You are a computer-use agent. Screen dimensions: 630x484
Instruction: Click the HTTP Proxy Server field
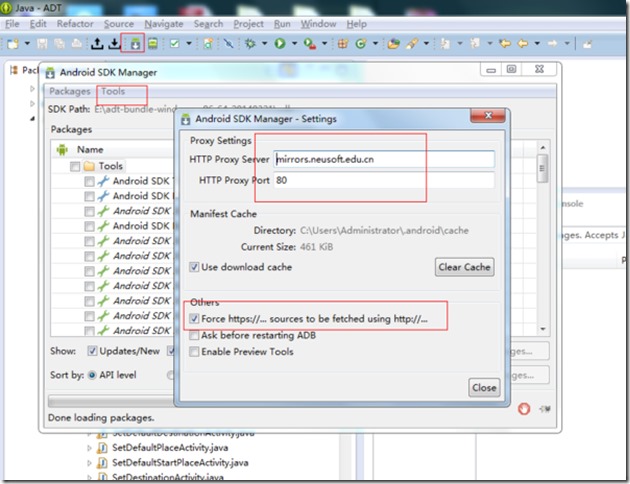[x=384, y=159]
